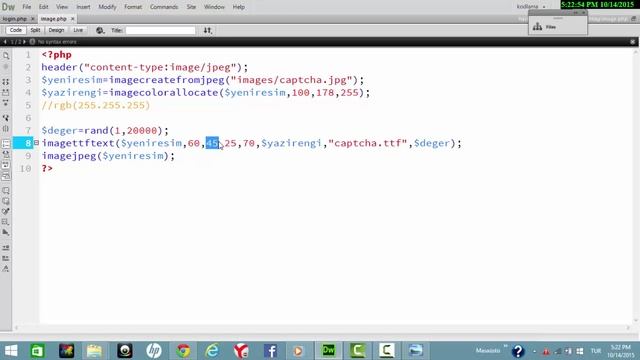Click the Open Documents icon in coding toolbar

[6, 56]
